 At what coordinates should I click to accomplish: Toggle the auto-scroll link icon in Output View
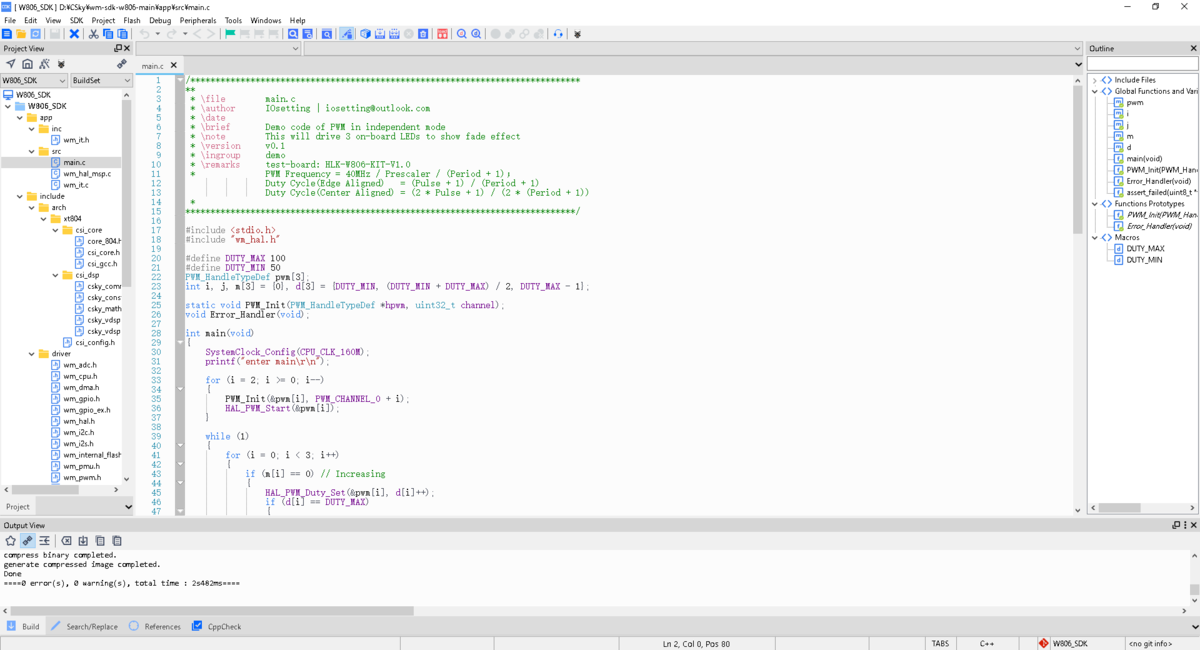(27, 541)
